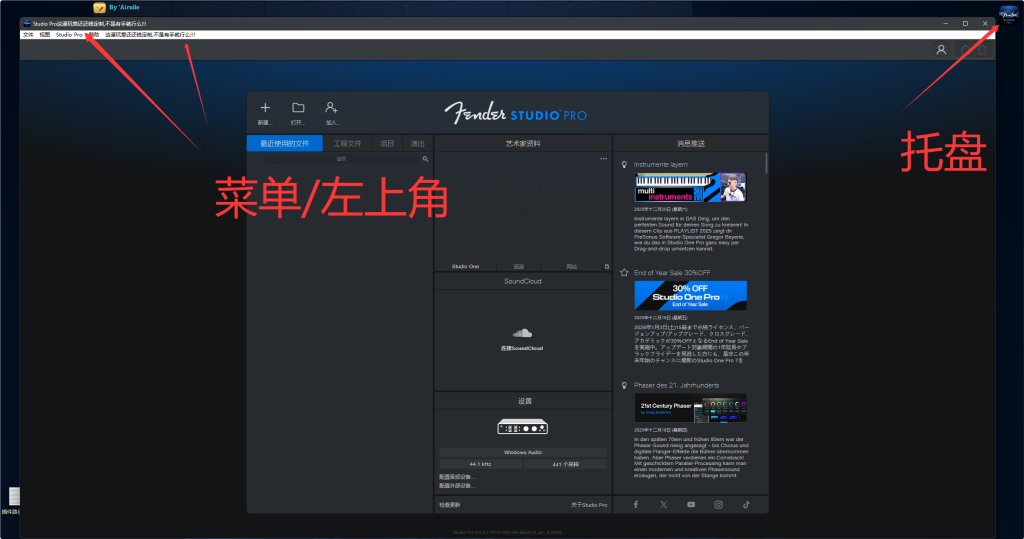Click in the recent files search field
1024x539 pixels.
coord(342,159)
